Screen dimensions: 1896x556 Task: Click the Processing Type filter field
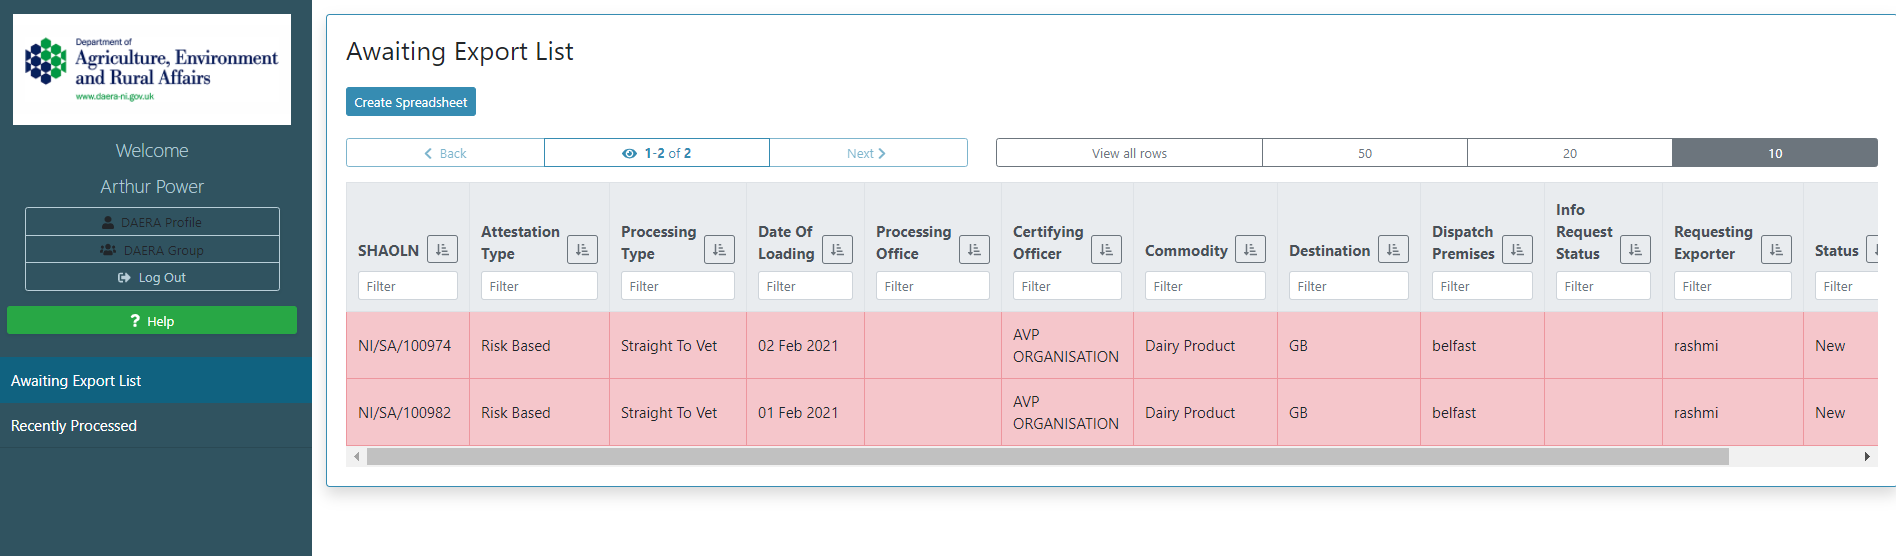[x=678, y=286]
